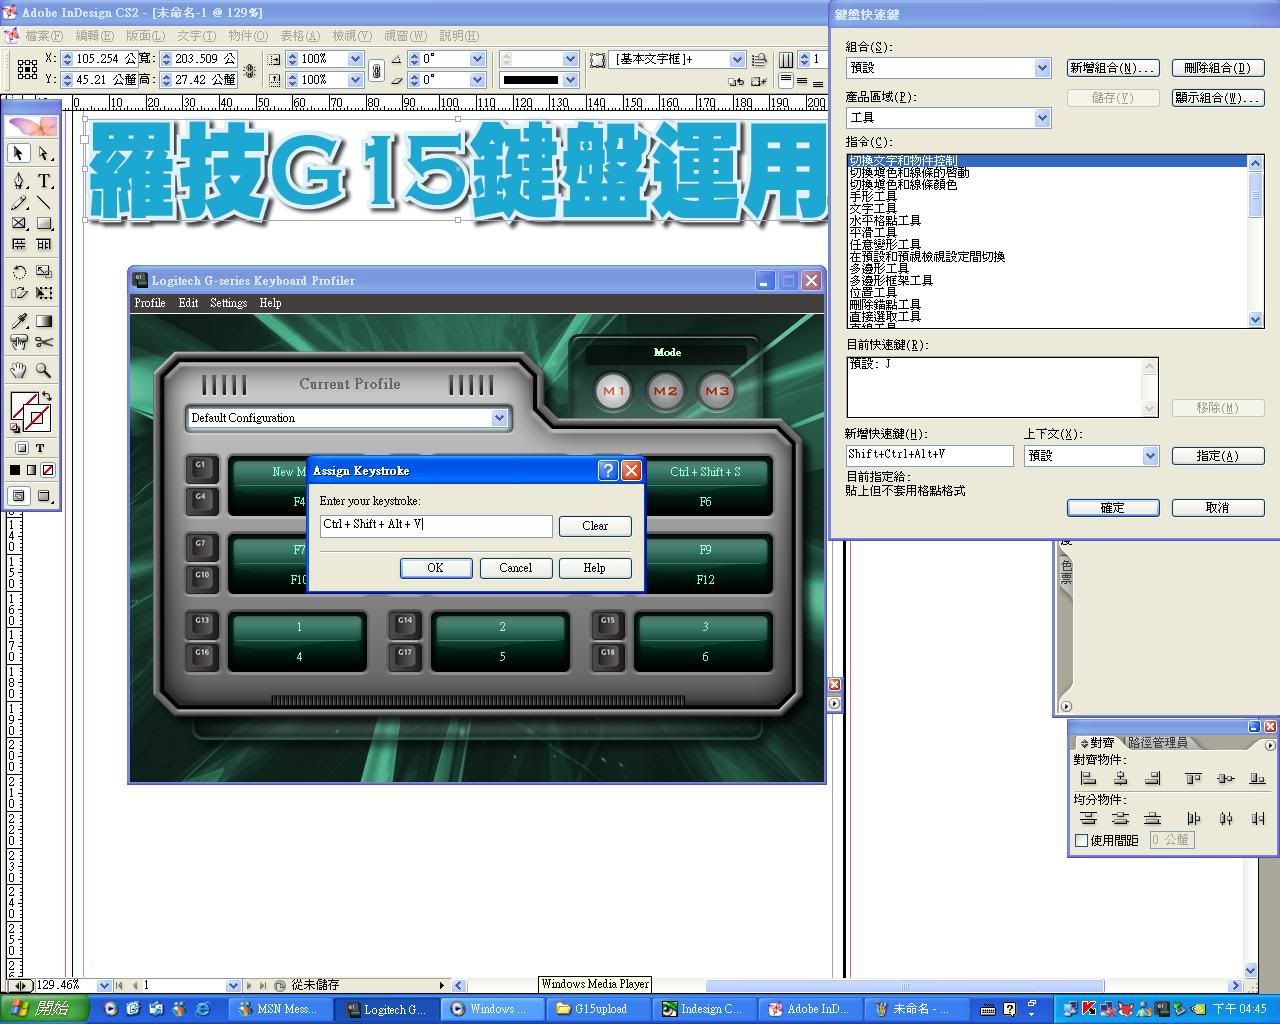Select the Scissors tool
This screenshot has height=1024, width=1280.
[x=44, y=342]
